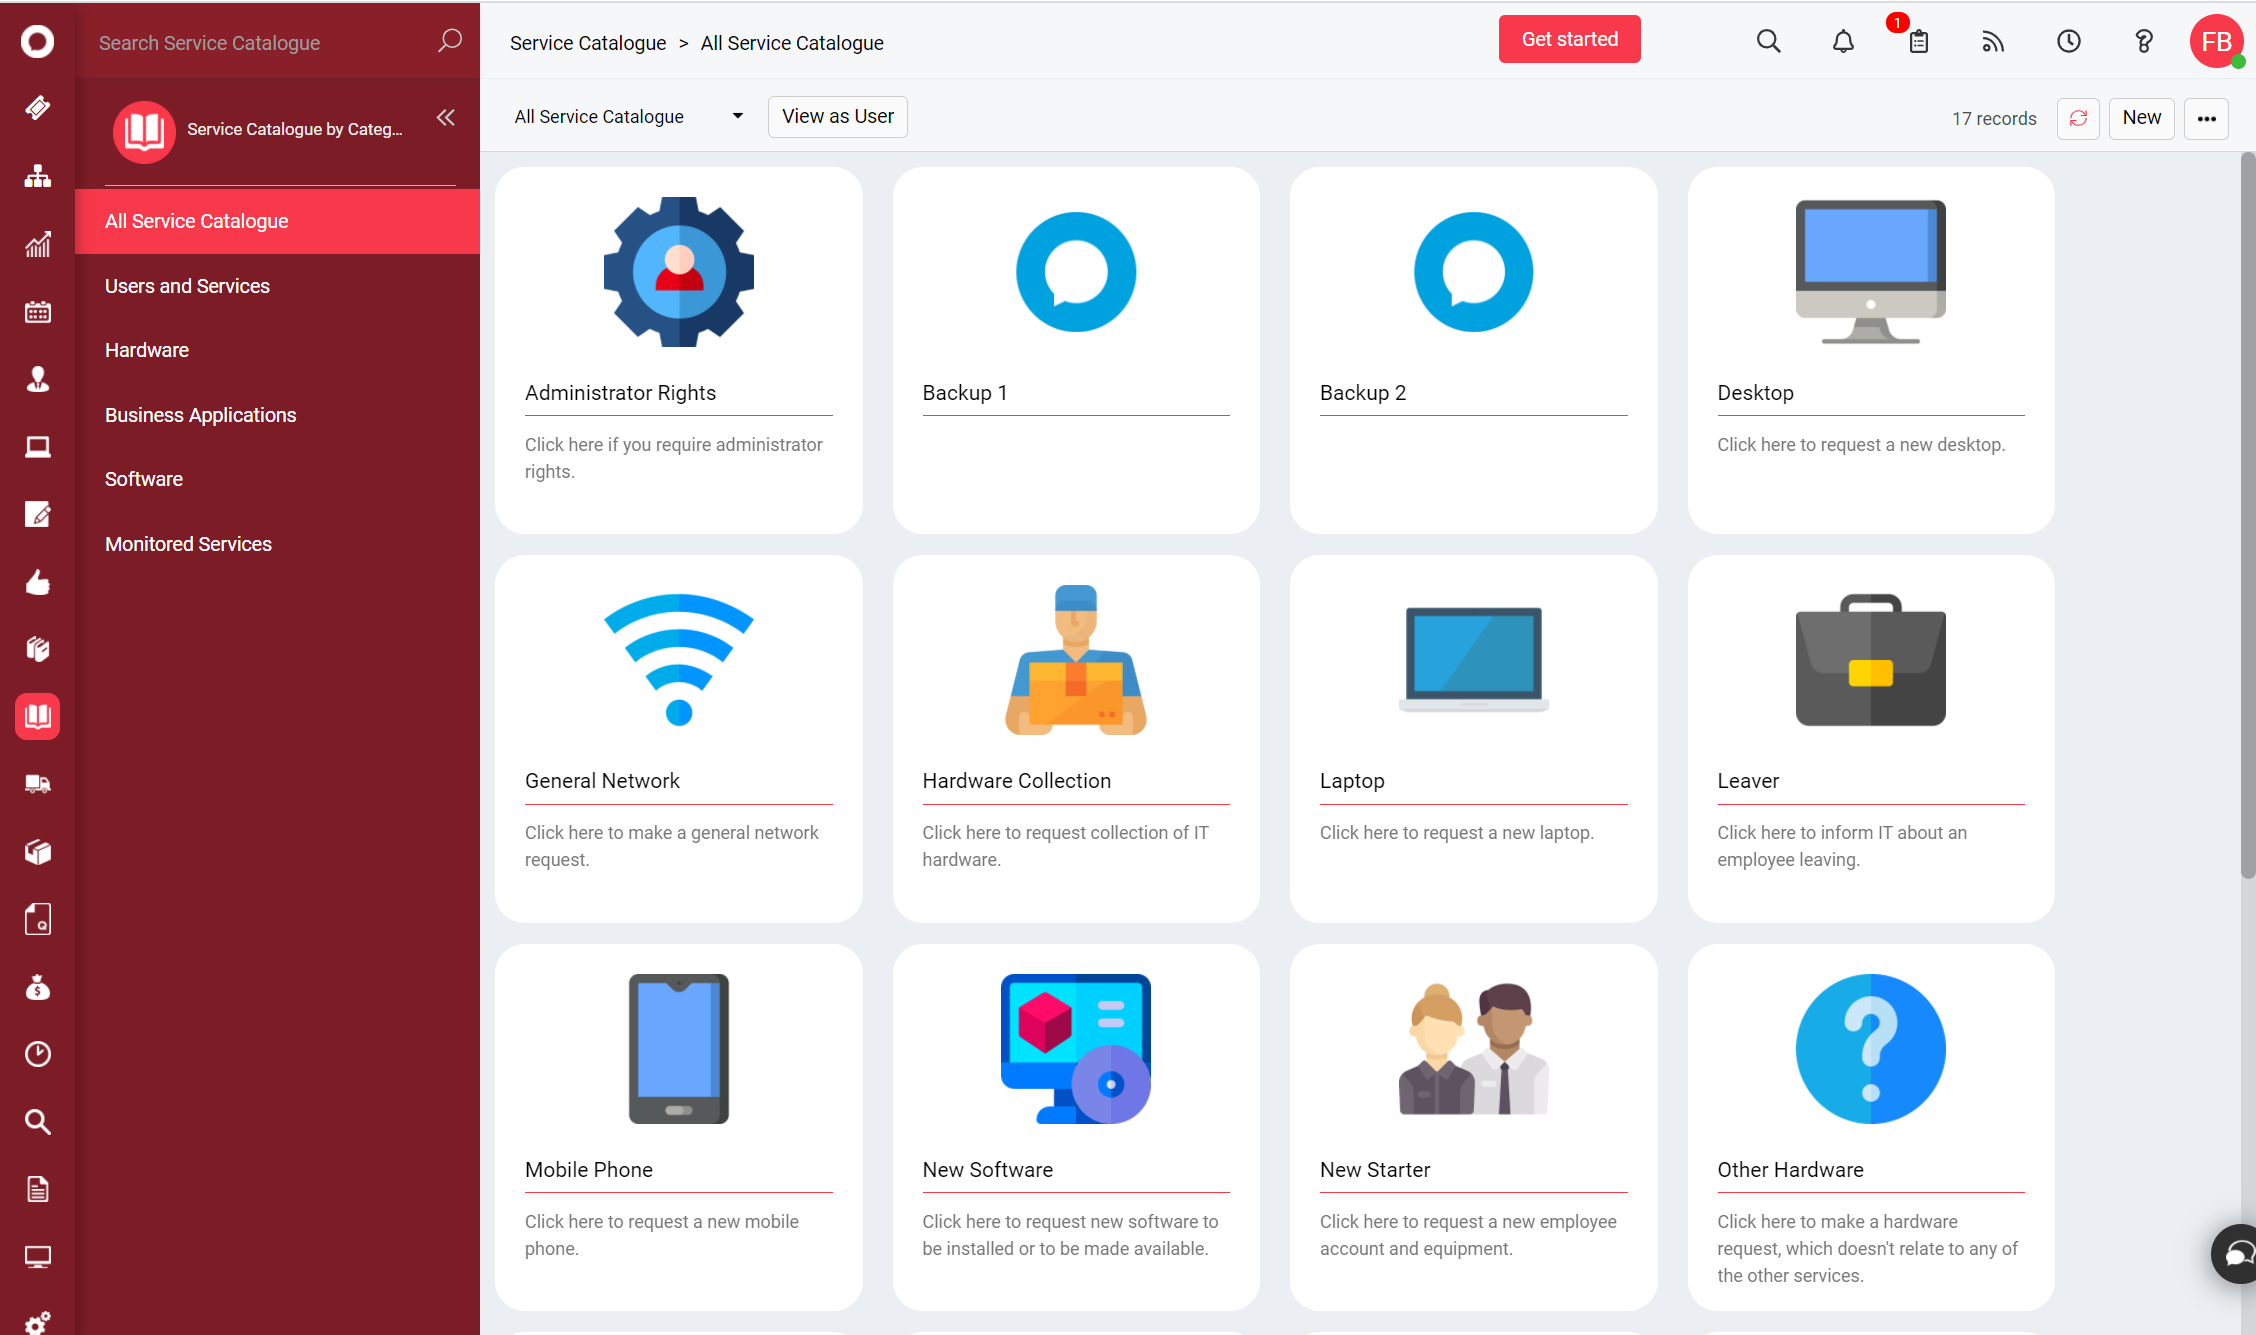Click the FB profile avatar
The image size is (2256, 1335).
2216,41
